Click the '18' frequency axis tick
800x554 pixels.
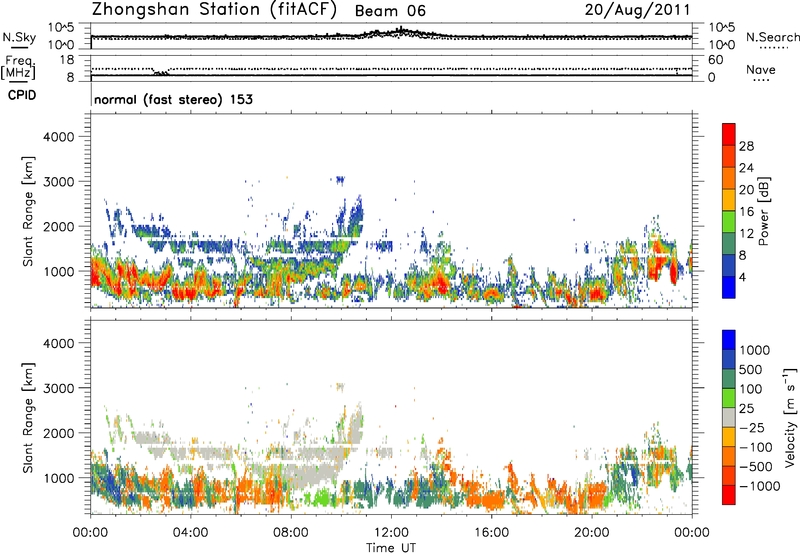[x=67, y=60]
